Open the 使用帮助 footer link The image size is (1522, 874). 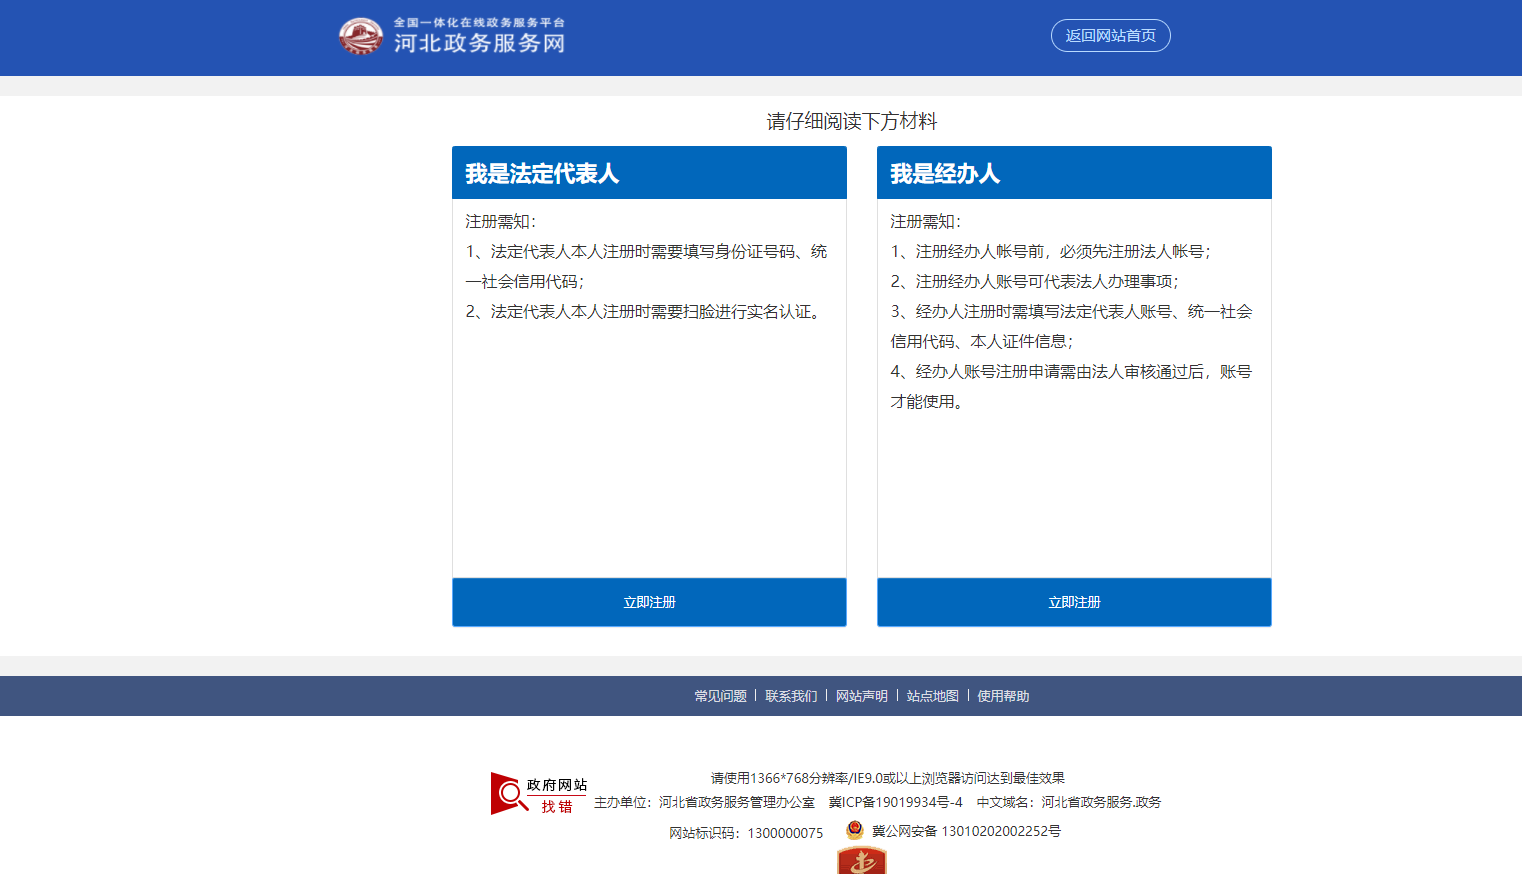pyautogui.click(x=1003, y=696)
